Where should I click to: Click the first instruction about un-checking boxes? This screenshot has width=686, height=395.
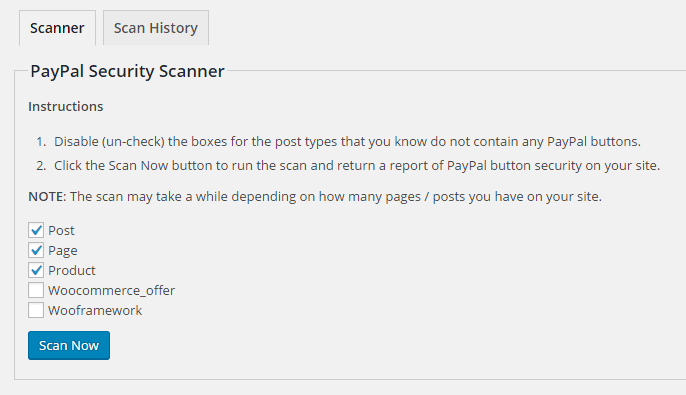pos(347,142)
